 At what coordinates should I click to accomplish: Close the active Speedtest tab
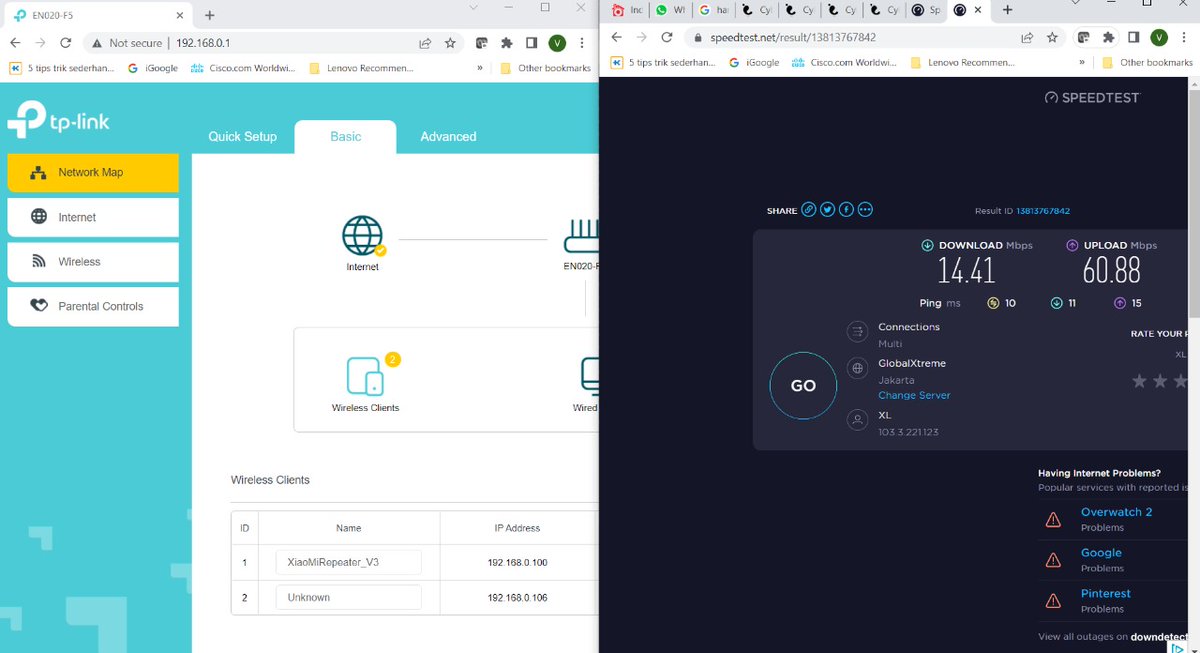[x=979, y=10]
